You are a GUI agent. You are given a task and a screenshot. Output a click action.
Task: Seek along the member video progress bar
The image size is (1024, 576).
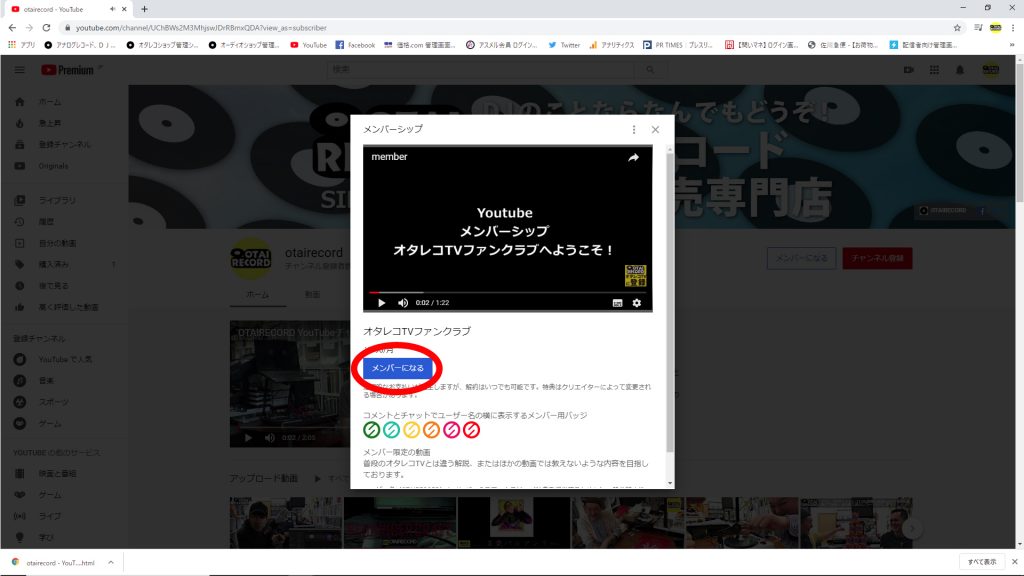point(507,293)
